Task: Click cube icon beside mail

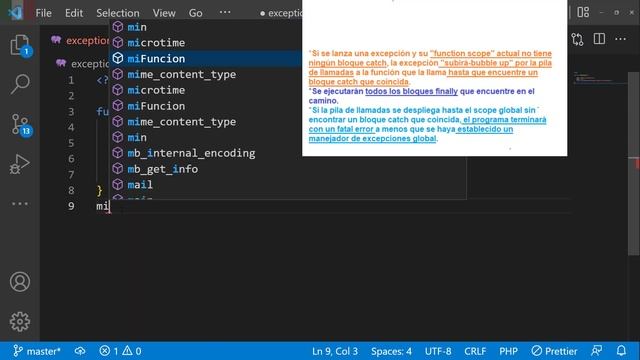Action: [118, 184]
